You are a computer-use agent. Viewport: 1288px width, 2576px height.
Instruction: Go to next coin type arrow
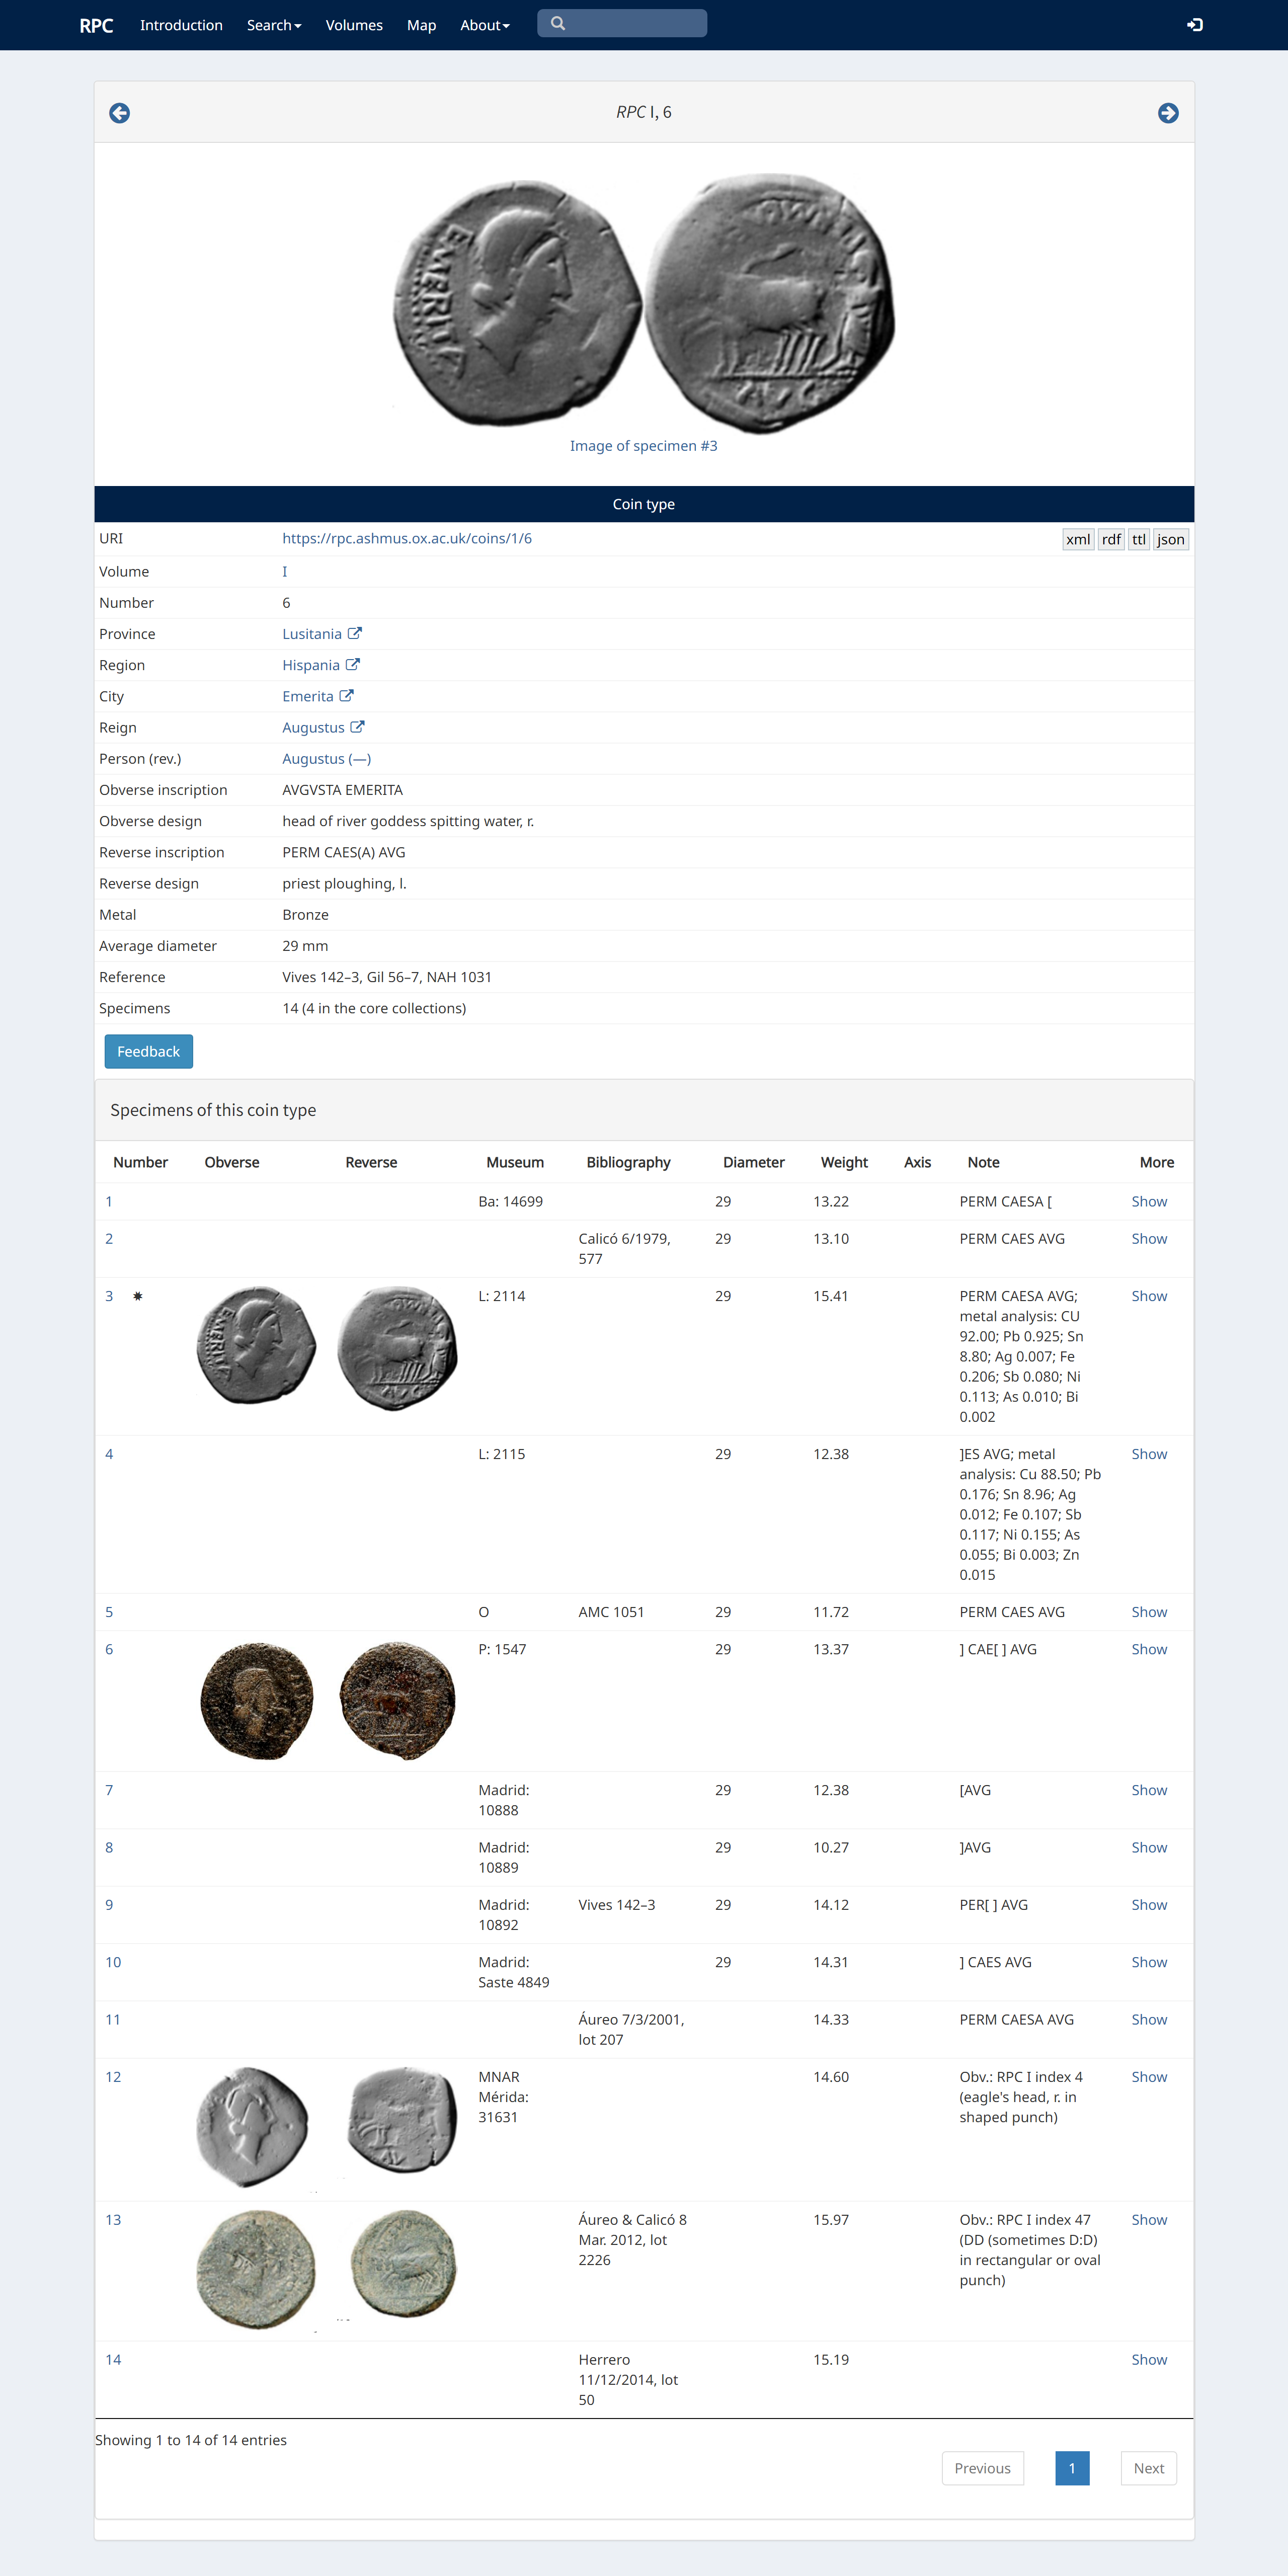pos(1168,113)
